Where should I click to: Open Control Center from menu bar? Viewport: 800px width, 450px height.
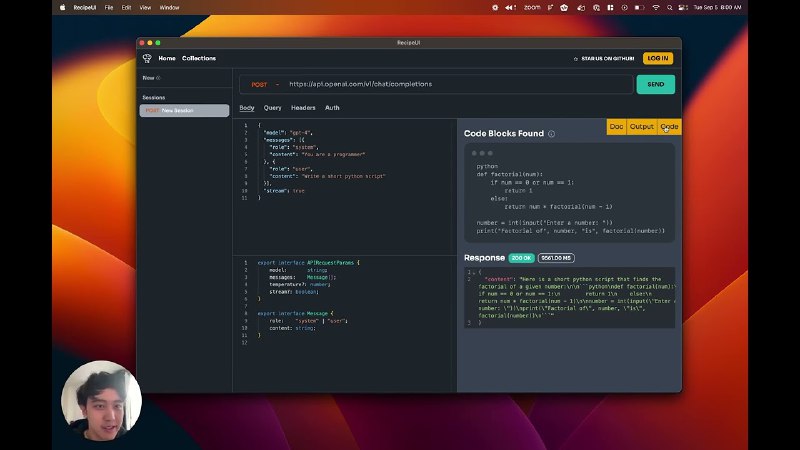click(x=683, y=8)
